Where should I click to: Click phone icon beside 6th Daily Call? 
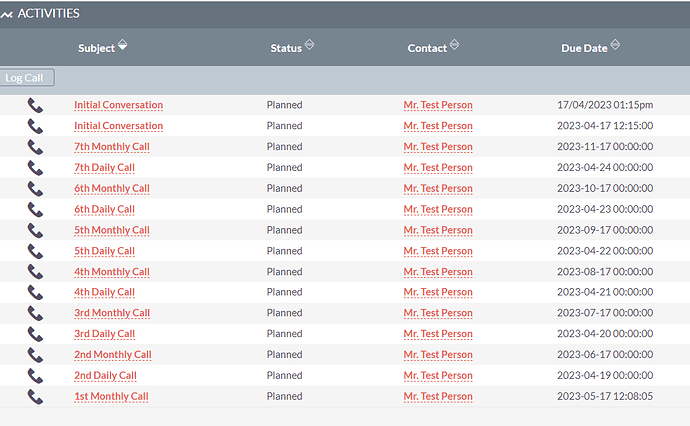35,209
